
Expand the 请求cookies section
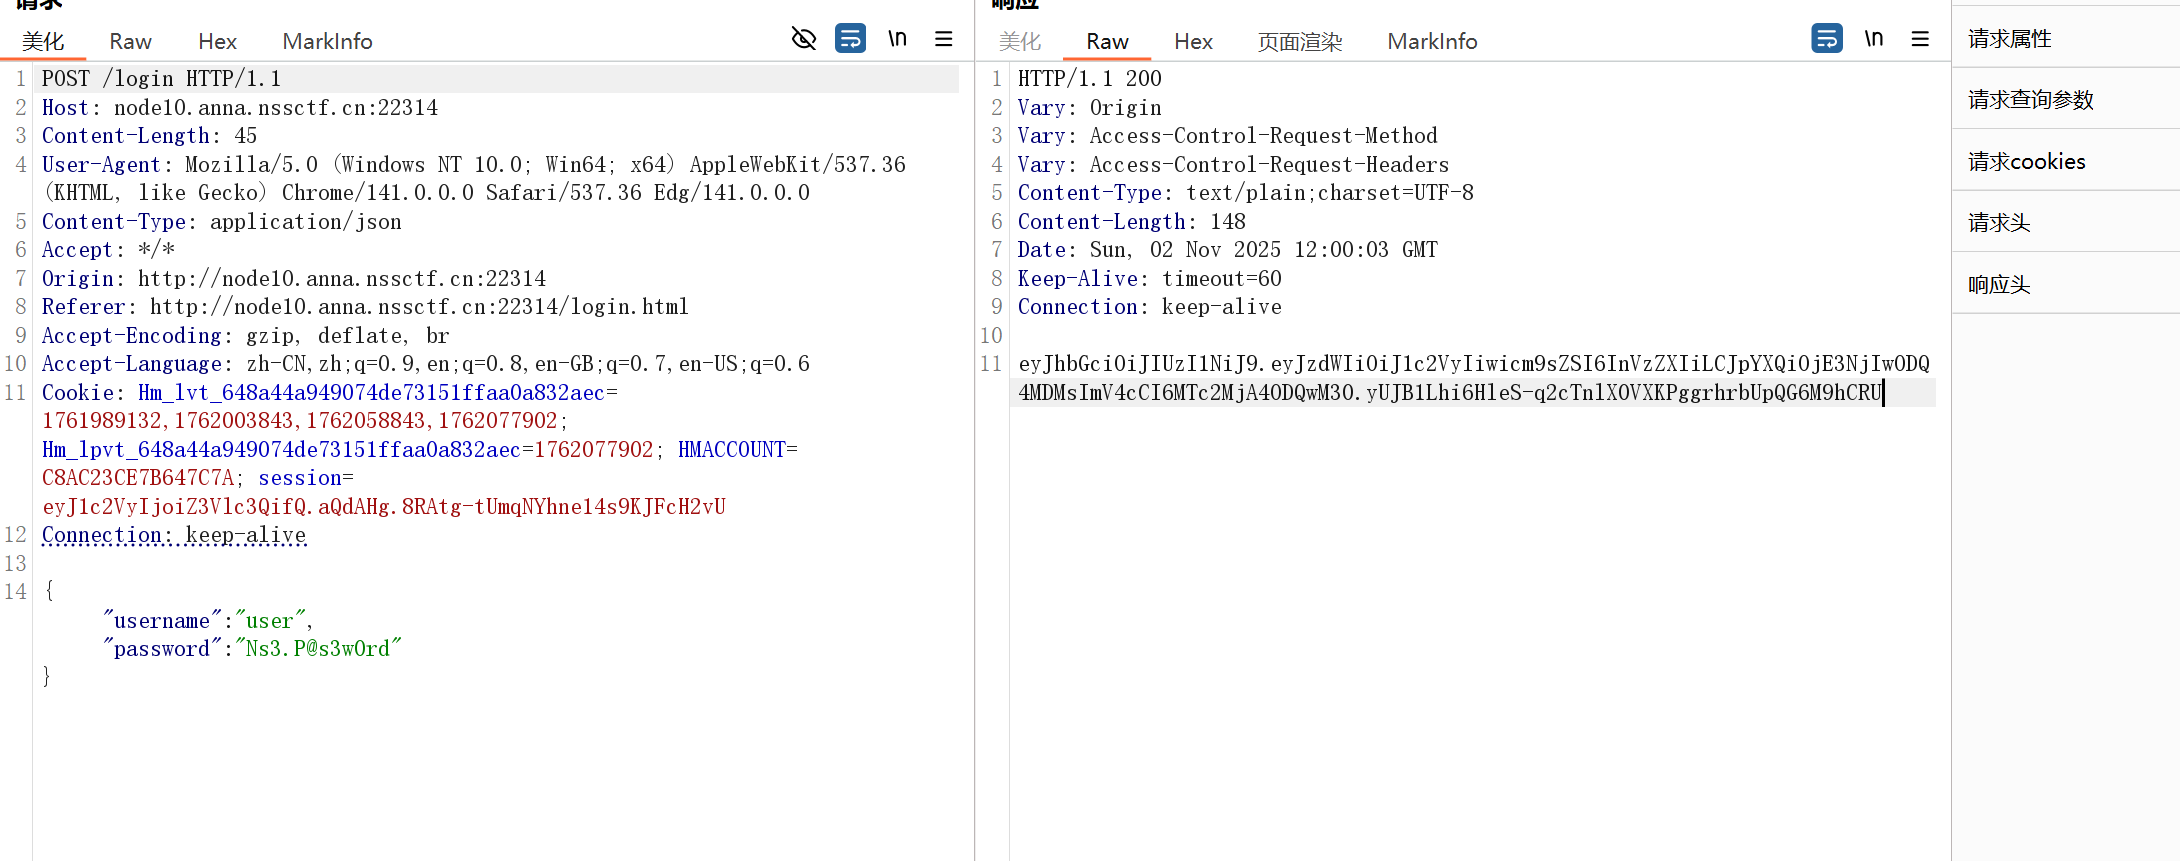[x=2026, y=162]
